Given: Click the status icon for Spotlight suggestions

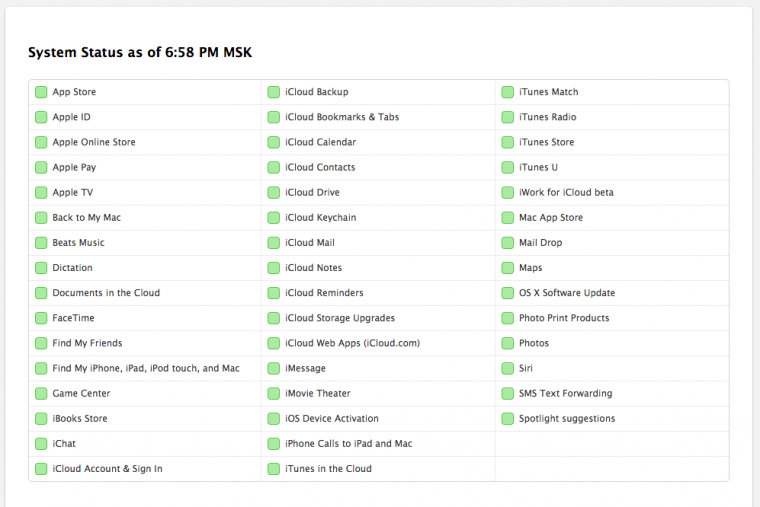Looking at the screenshot, I should point(507,419).
